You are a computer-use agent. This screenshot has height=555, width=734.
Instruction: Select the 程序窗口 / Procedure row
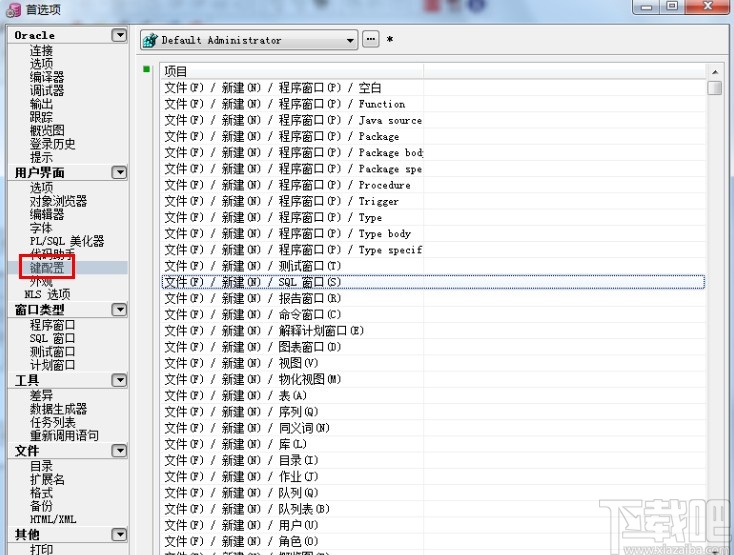click(433, 185)
